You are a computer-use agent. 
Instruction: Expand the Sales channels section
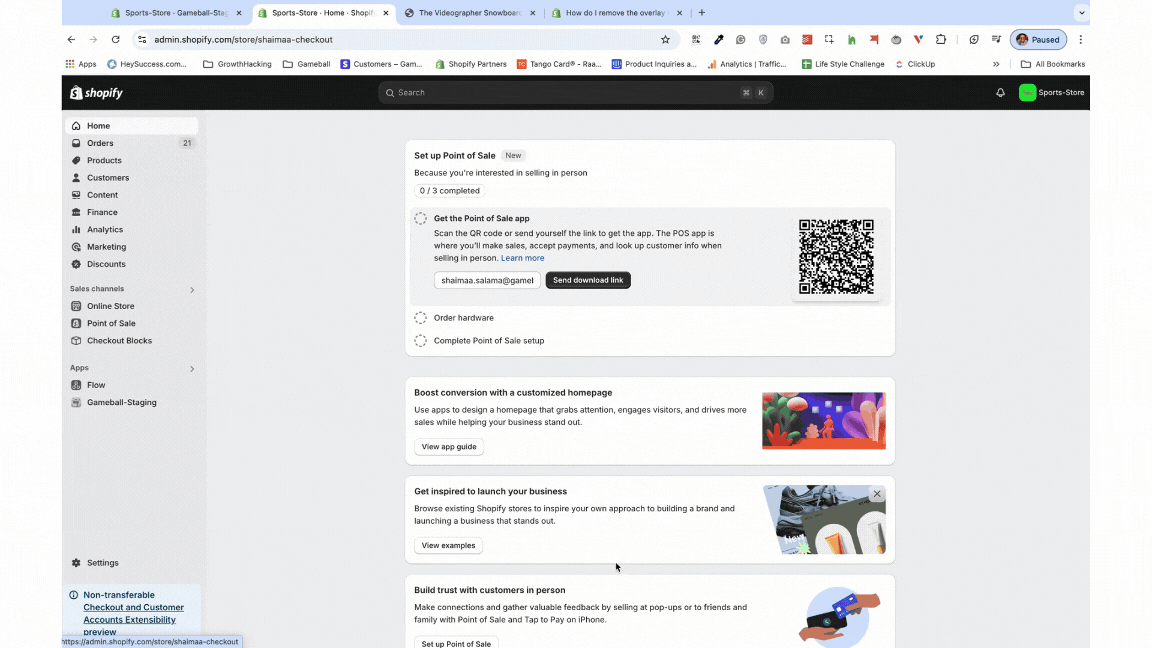pyautogui.click(x=191, y=289)
